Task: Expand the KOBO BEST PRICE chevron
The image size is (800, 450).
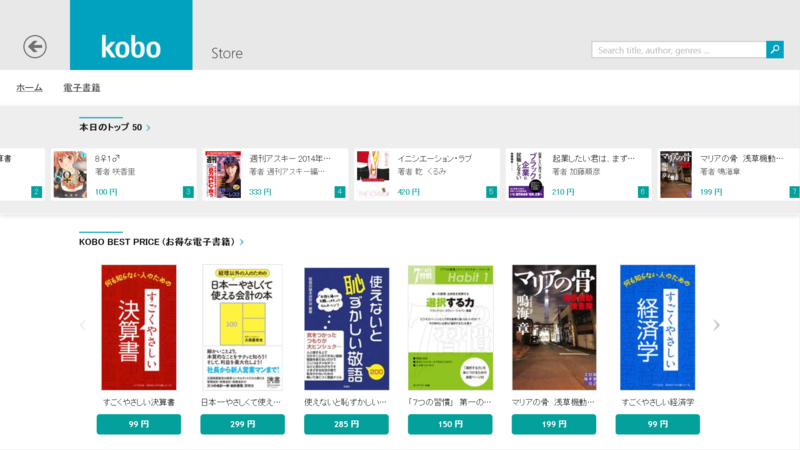Action: pyautogui.click(x=242, y=242)
